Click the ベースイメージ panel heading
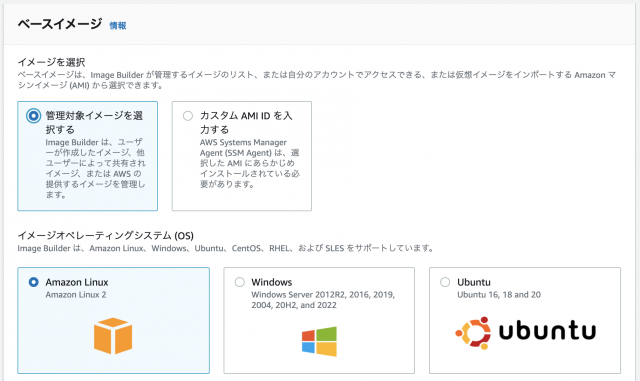The width and height of the screenshot is (640, 381). click(60, 24)
